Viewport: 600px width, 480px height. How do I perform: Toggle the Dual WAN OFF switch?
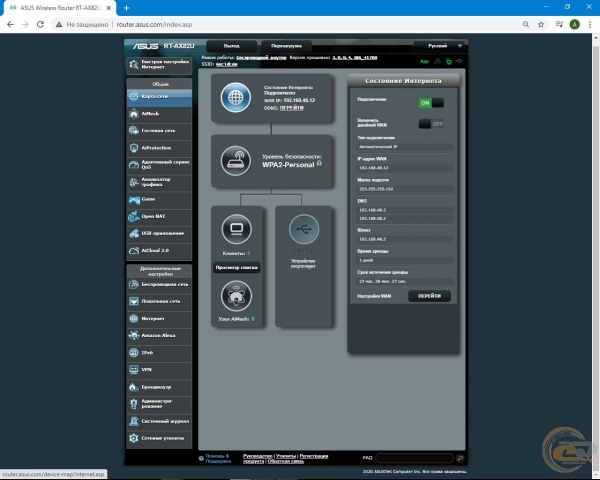point(431,124)
